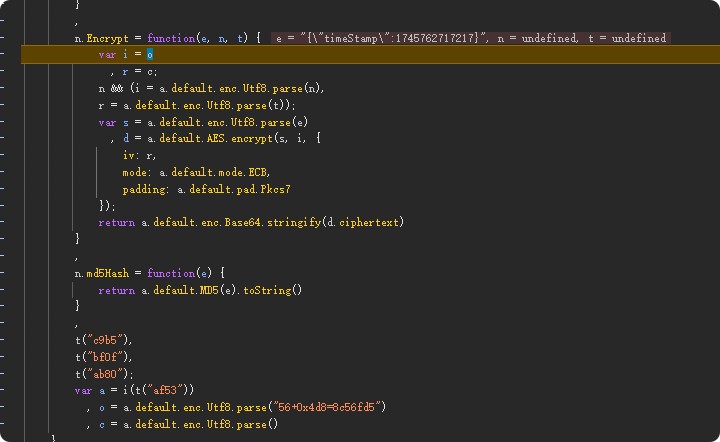The height and width of the screenshot is (442, 720).
Task: Click 'AES' in a.default.AES.encrypt
Action: pyautogui.click(x=215, y=138)
